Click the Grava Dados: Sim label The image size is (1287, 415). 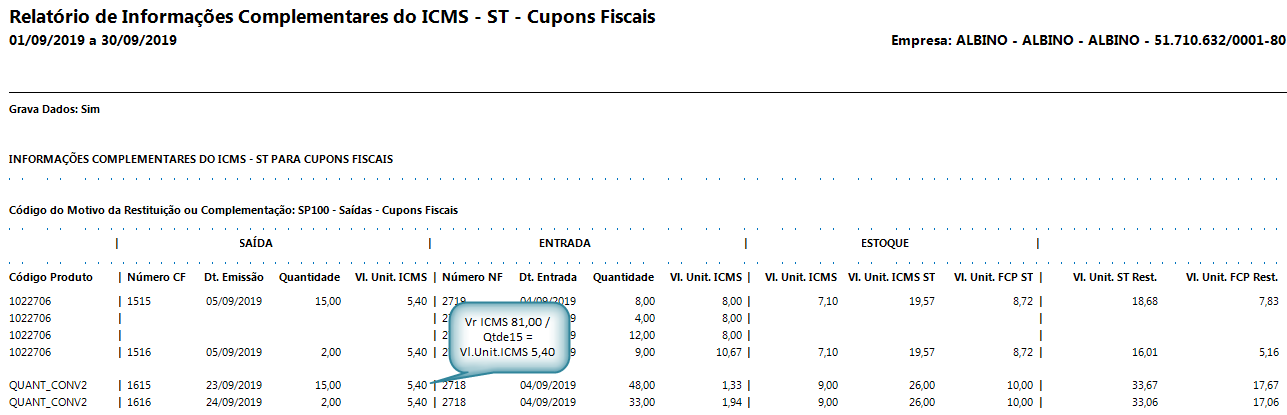[x=54, y=108]
